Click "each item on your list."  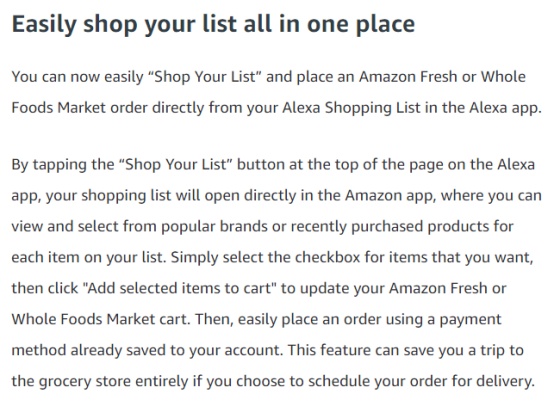(89, 257)
